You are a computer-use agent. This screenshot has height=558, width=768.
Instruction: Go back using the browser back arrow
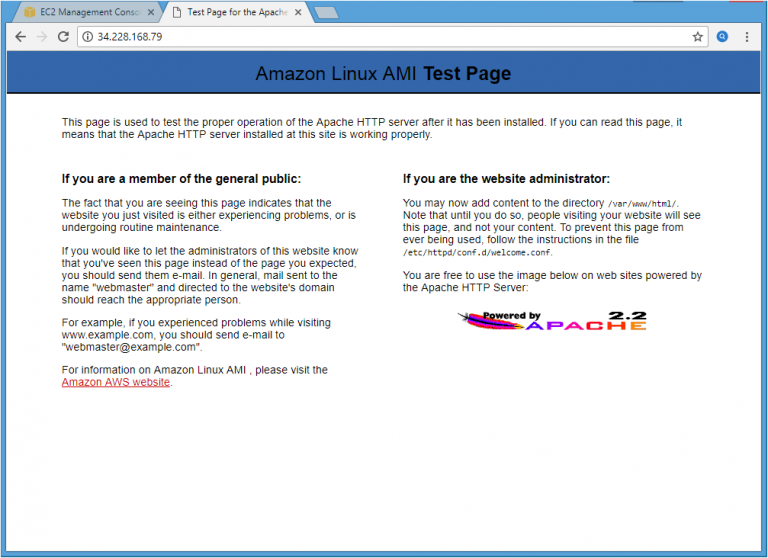pos(21,37)
